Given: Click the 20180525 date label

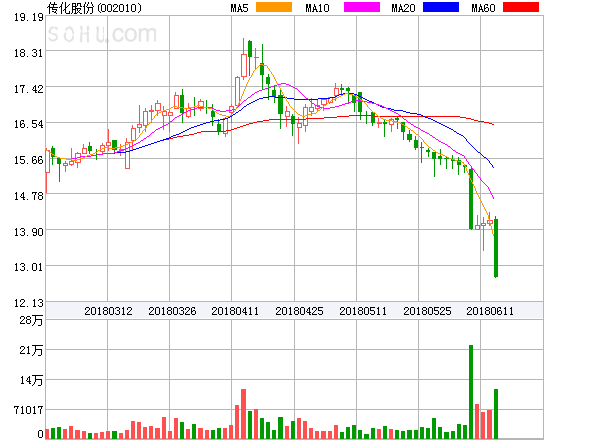Looking at the screenshot, I should [427, 311].
